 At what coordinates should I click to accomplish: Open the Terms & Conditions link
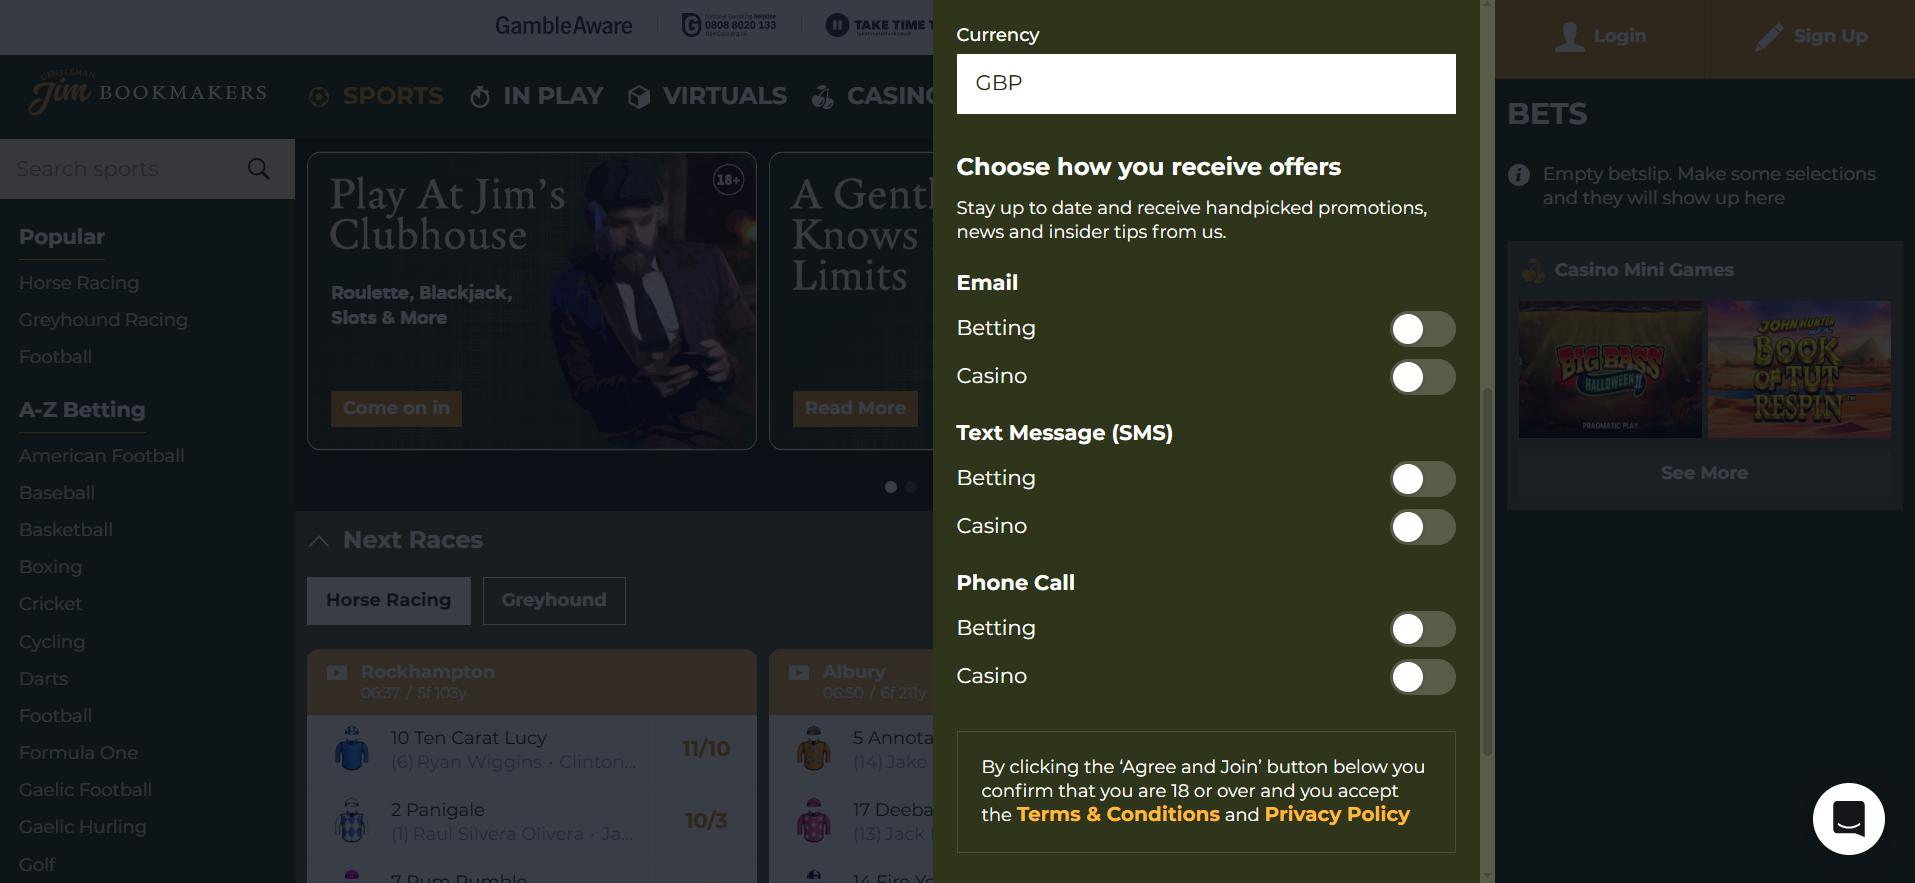pyautogui.click(x=1118, y=814)
